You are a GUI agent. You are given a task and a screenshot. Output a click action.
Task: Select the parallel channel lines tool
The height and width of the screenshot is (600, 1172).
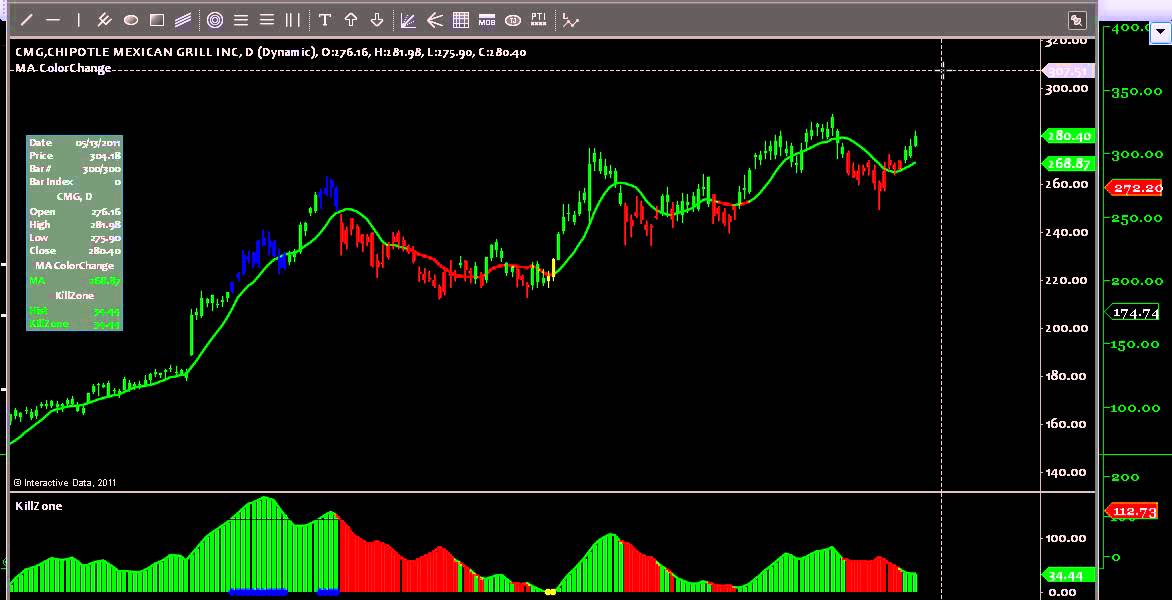183,20
